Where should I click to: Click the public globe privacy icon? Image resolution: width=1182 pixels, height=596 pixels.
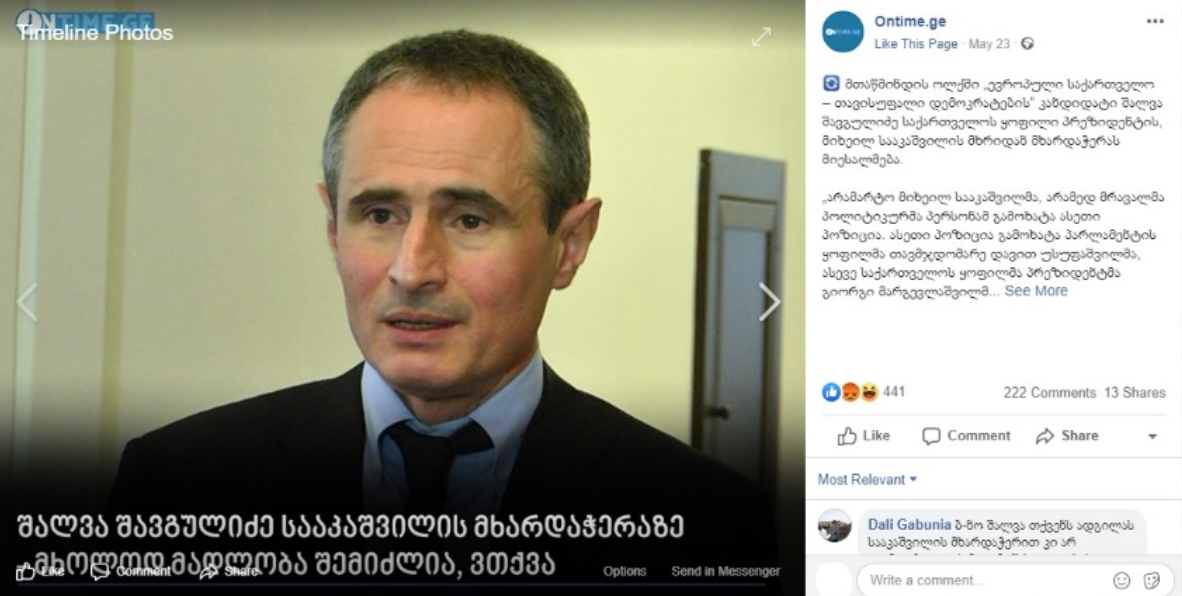click(1027, 44)
